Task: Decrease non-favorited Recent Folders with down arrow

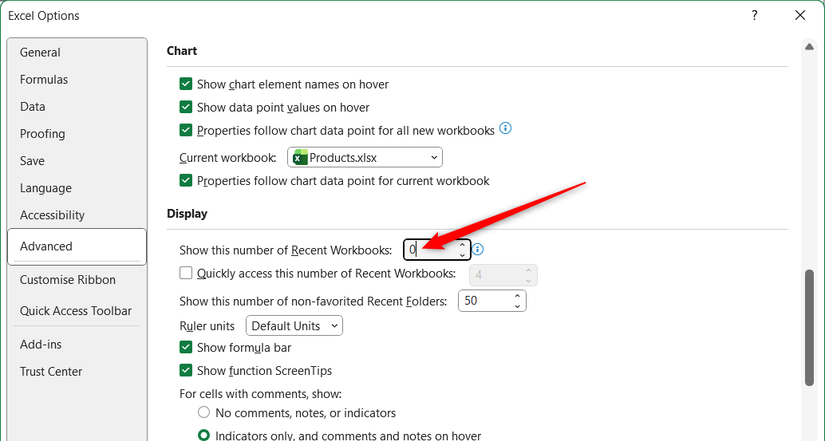Action: pos(517,306)
